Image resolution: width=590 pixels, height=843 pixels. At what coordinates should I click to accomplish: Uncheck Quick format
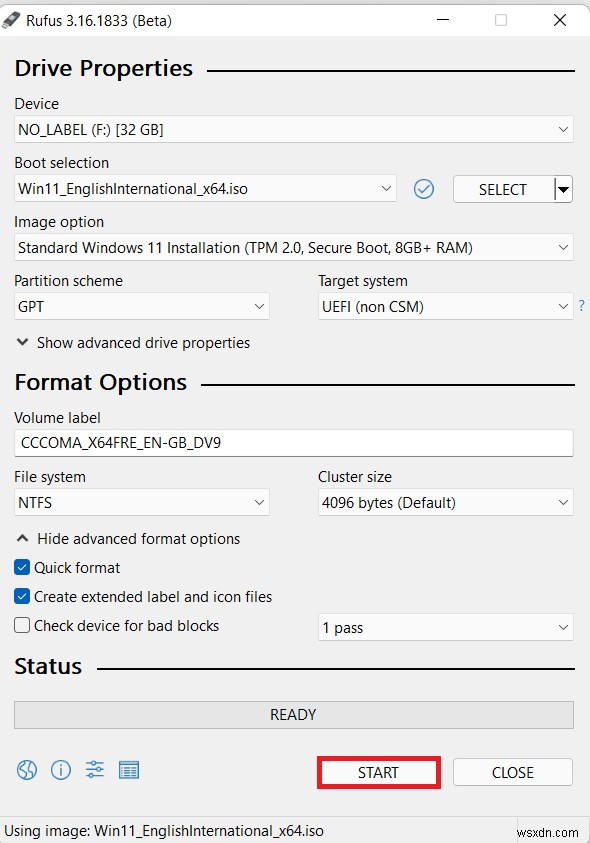[22, 567]
